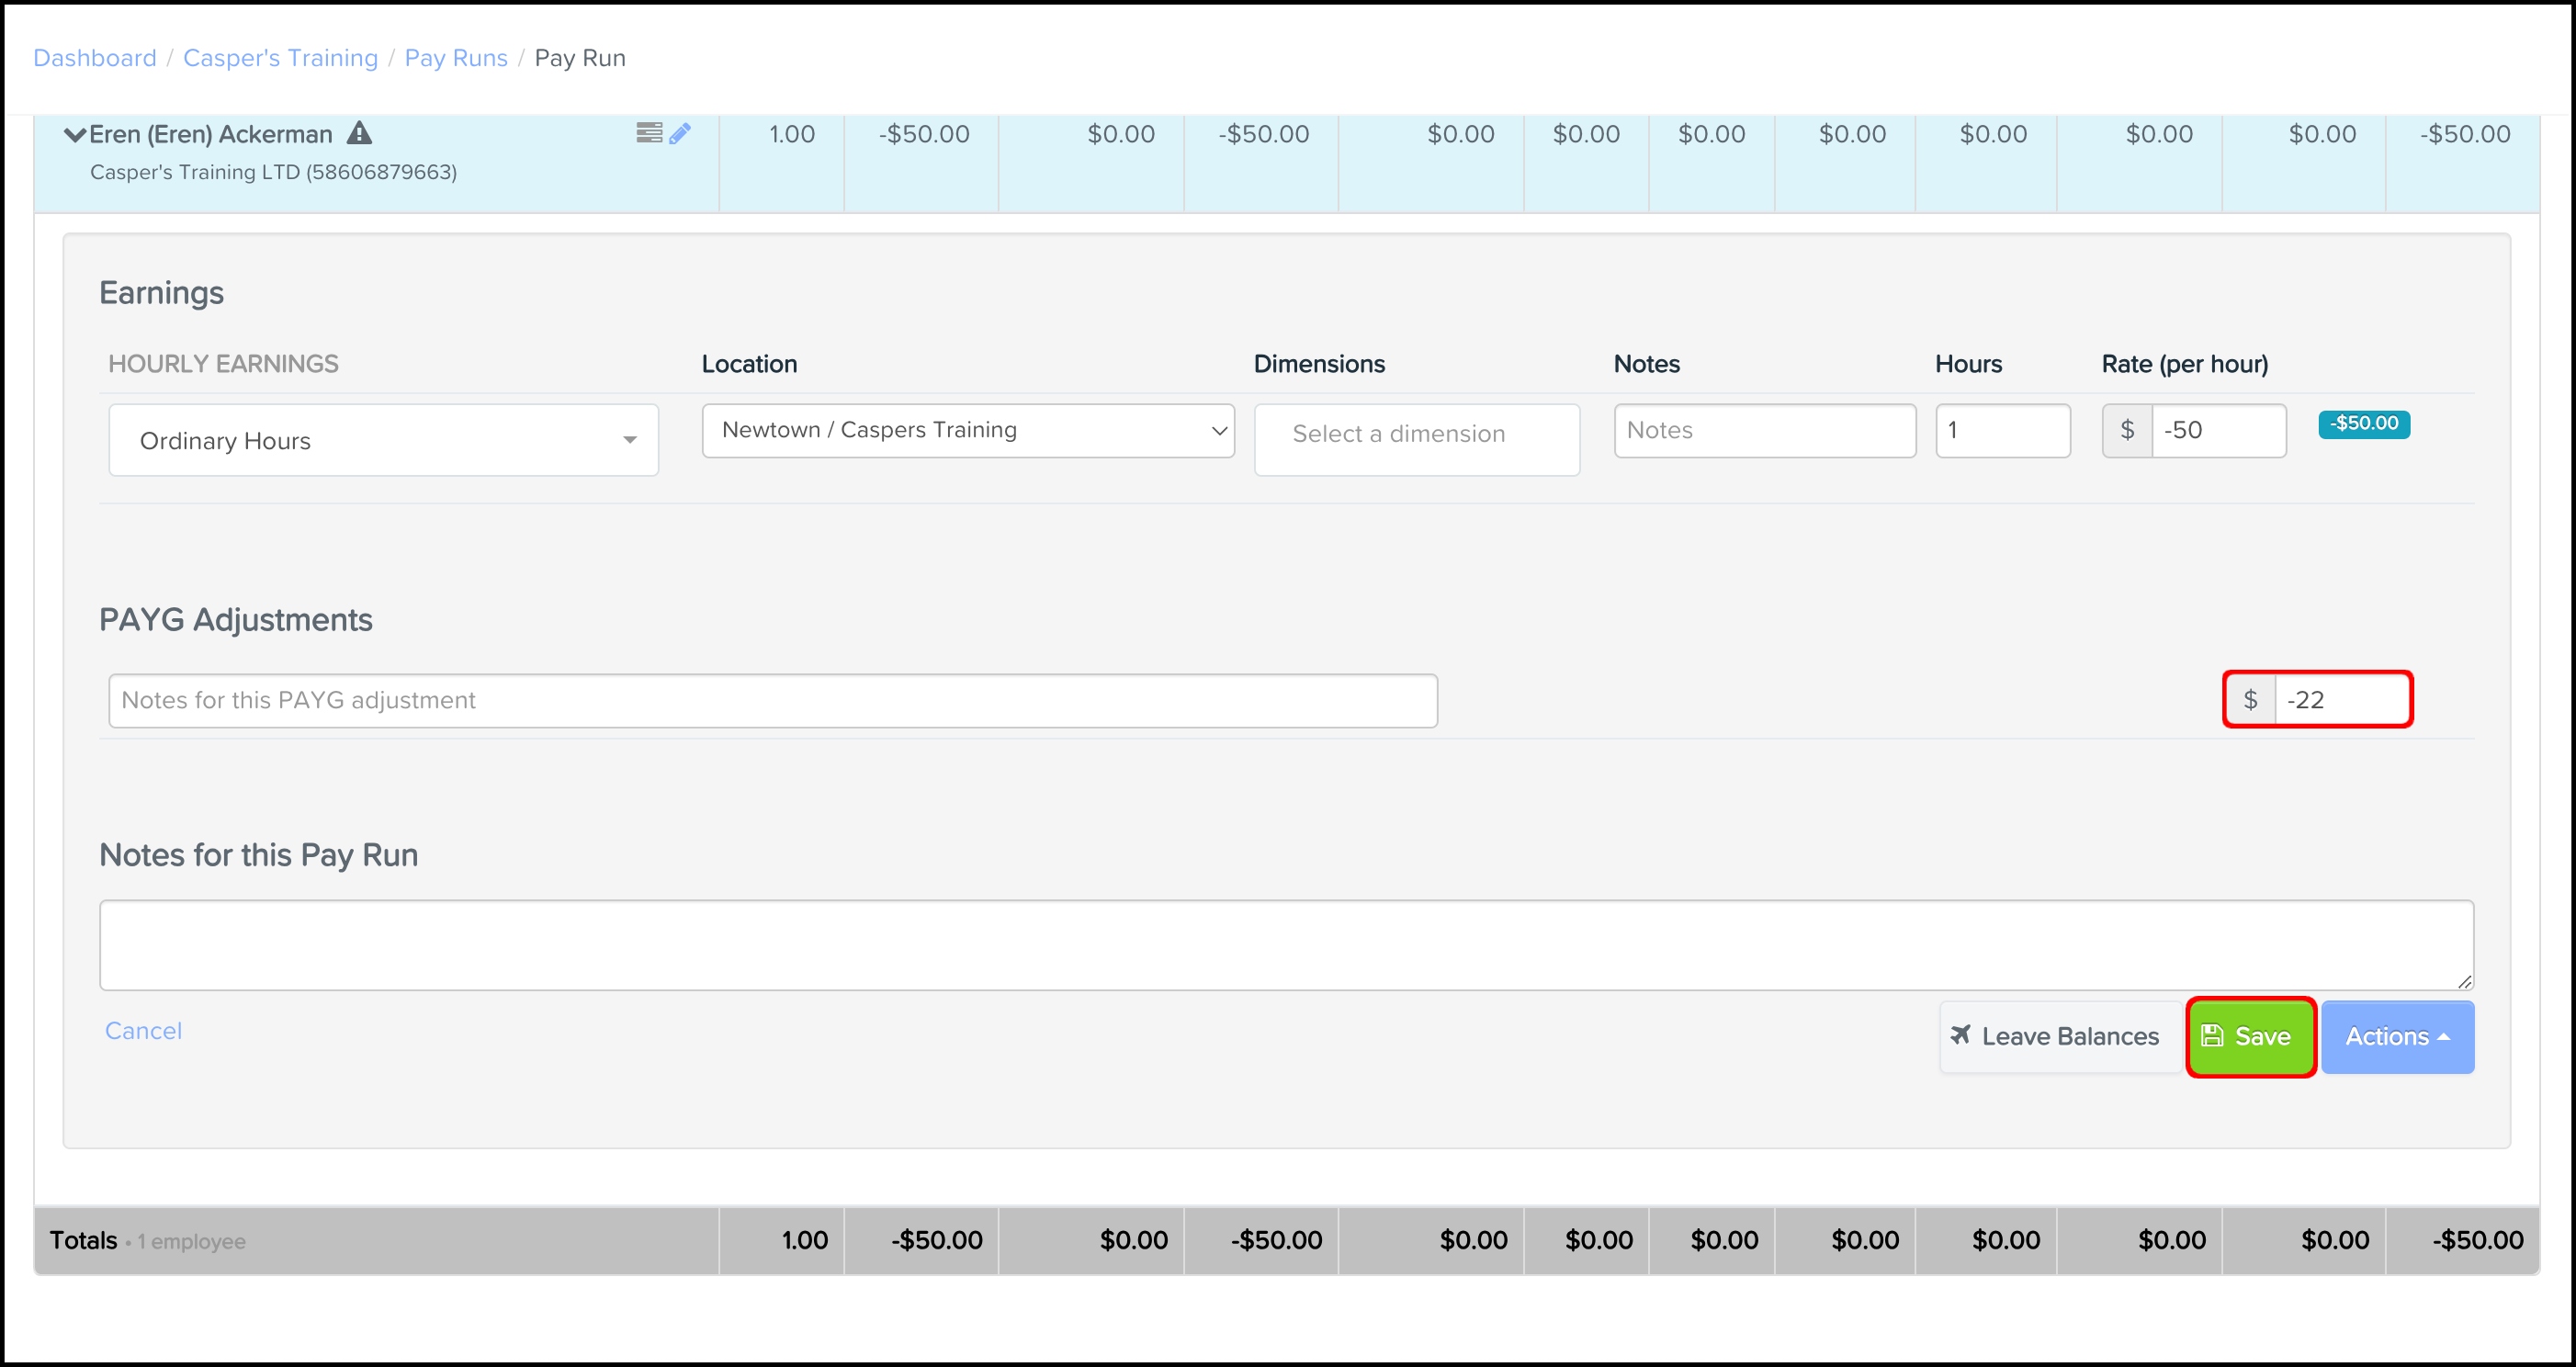
Task: Click the PAYG Adjustments heading
Action: coord(236,620)
